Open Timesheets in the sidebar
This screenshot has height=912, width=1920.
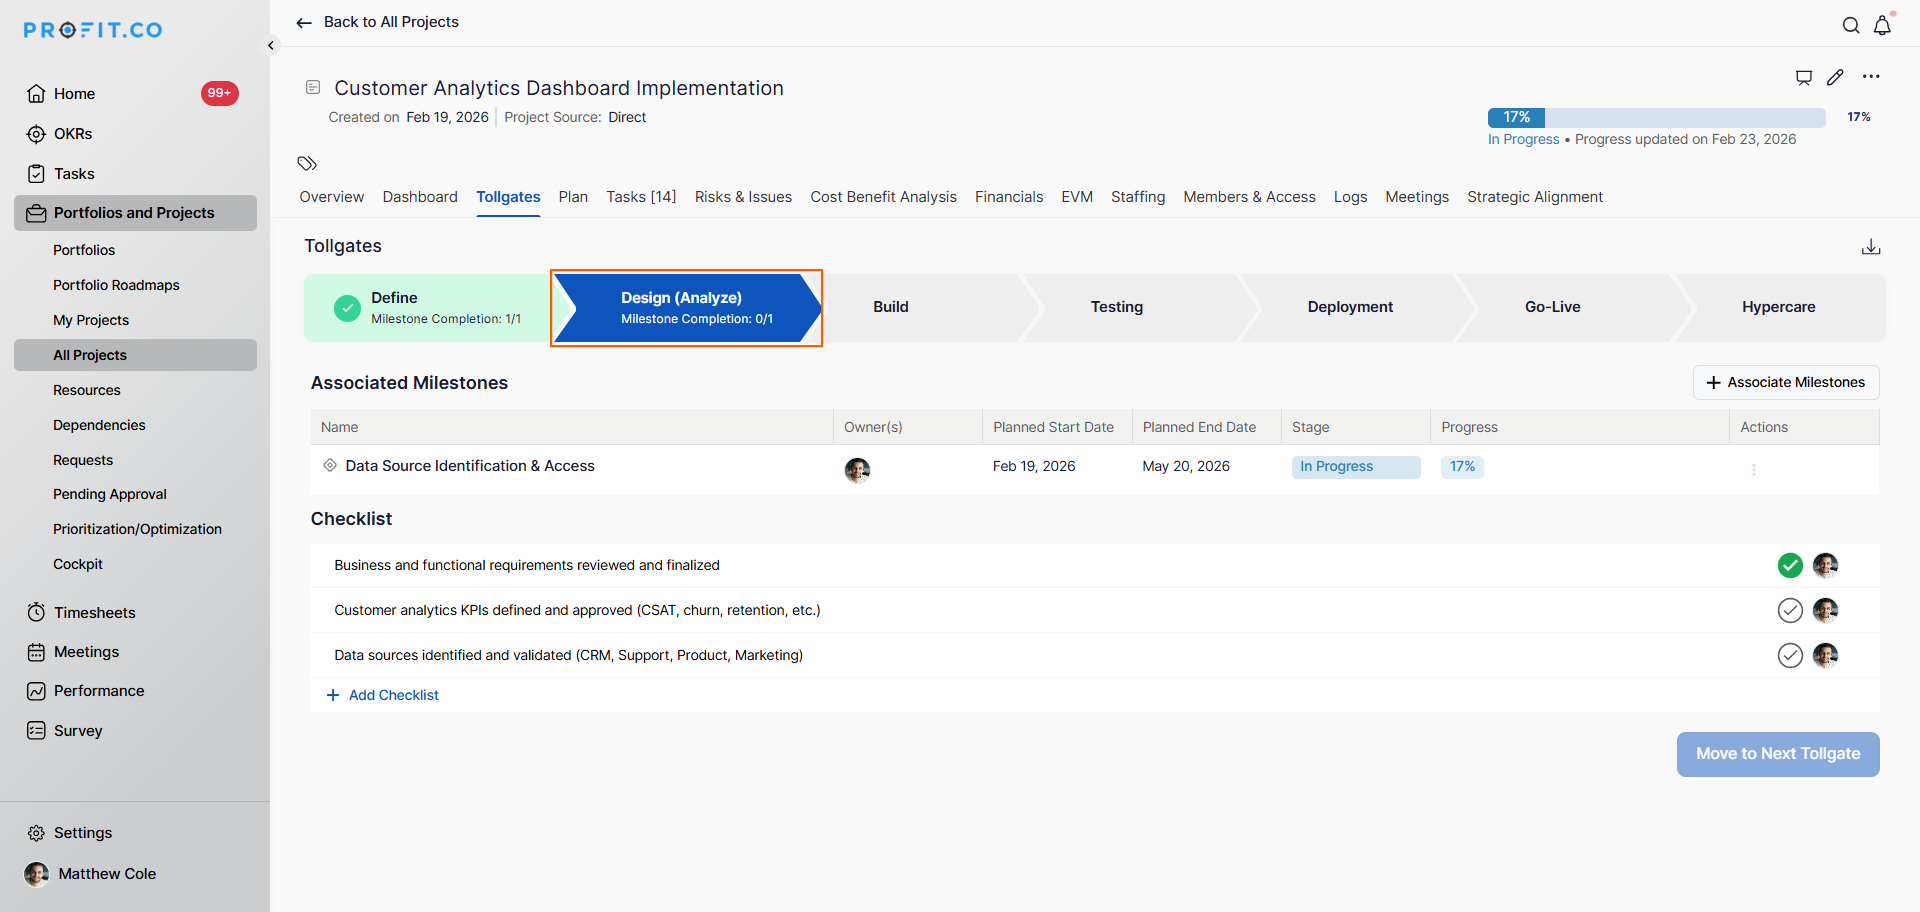[94, 612]
